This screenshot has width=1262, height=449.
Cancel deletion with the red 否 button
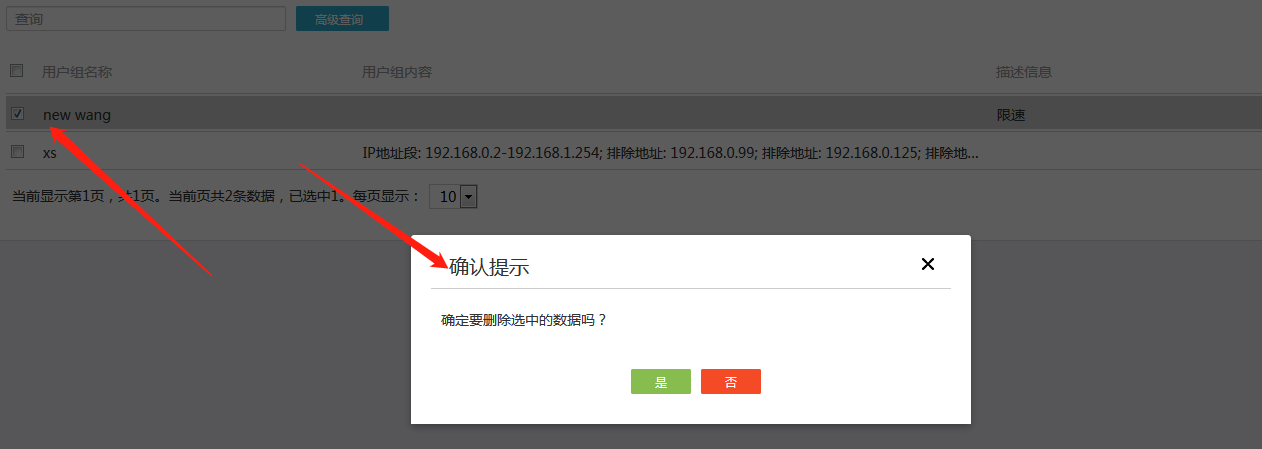(731, 382)
